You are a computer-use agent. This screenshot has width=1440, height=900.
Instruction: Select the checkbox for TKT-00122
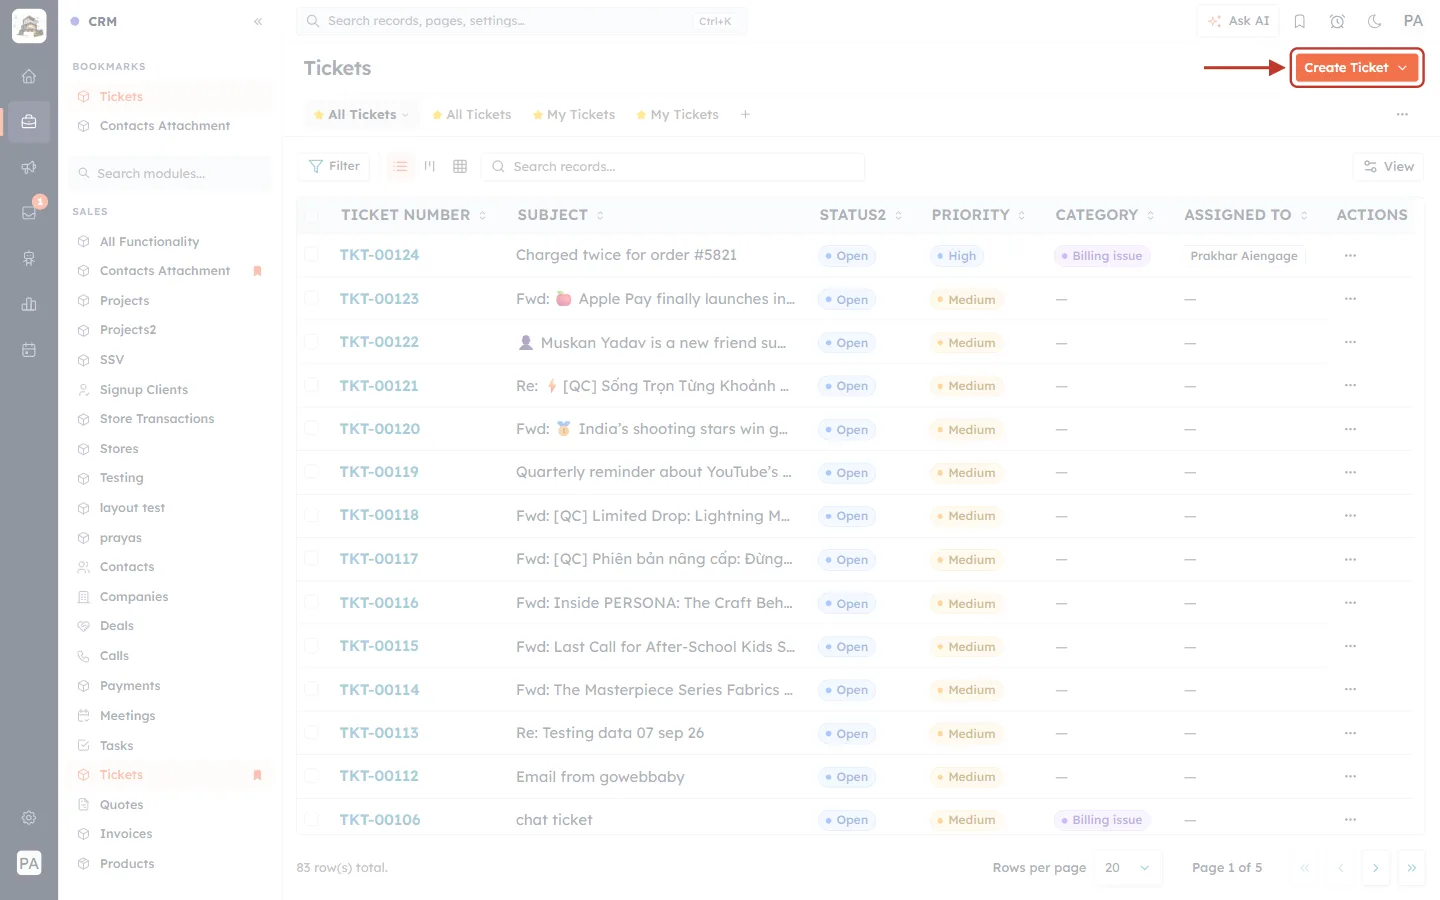click(x=311, y=342)
